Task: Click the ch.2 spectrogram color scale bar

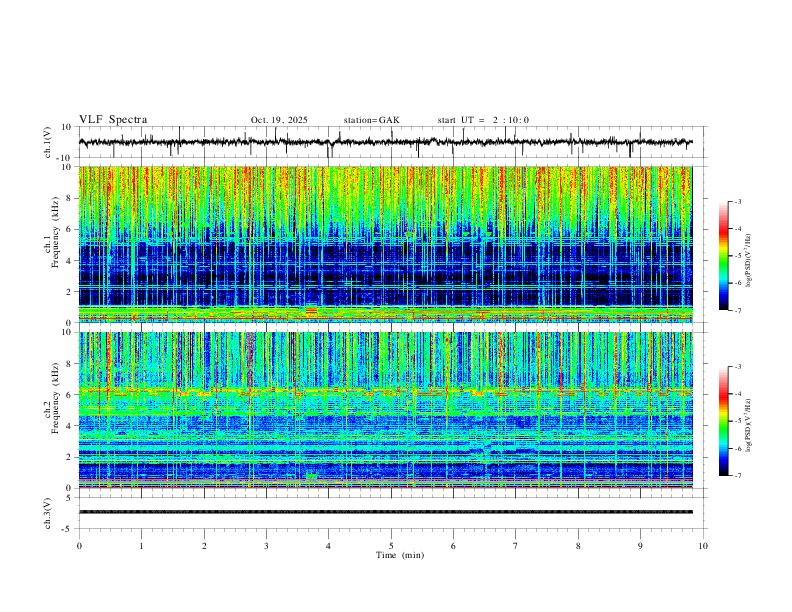Action: (x=723, y=421)
